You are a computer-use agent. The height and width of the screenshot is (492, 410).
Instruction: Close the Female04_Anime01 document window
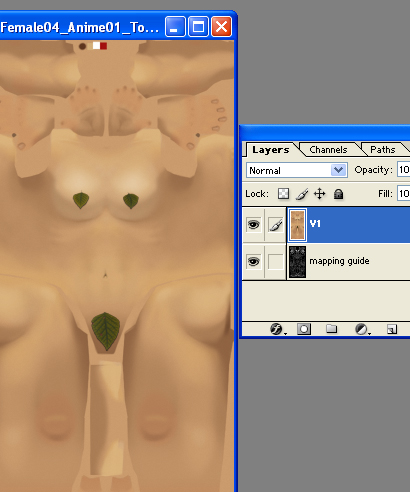[x=221, y=27]
